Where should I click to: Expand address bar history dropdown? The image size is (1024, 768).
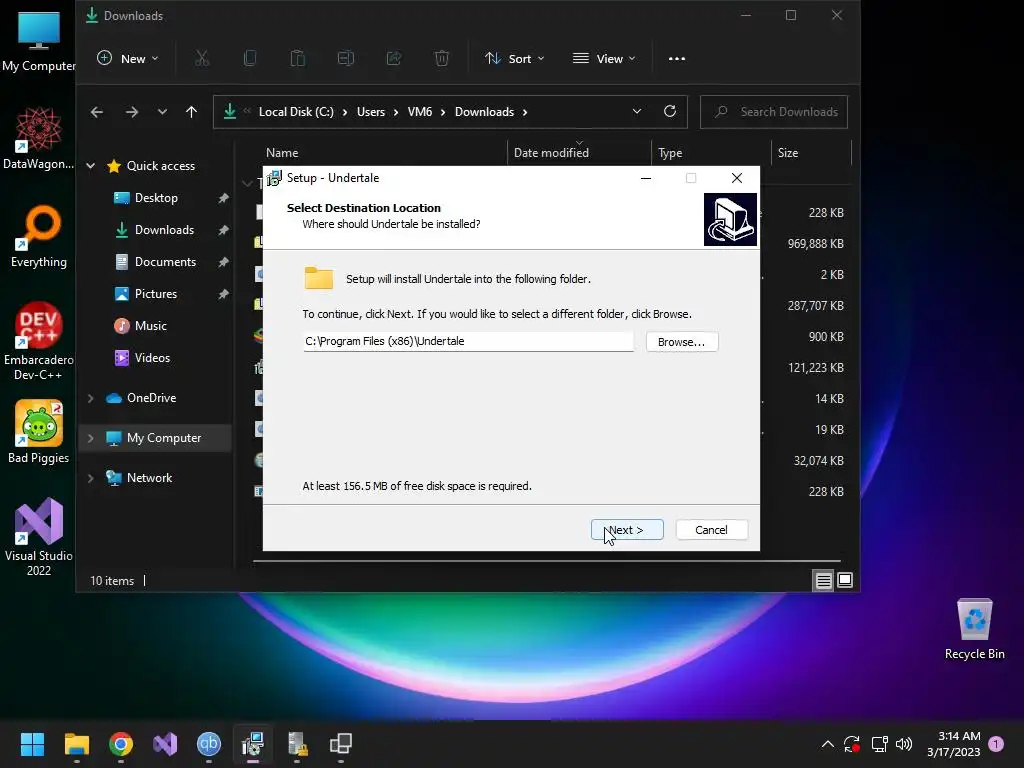click(637, 112)
